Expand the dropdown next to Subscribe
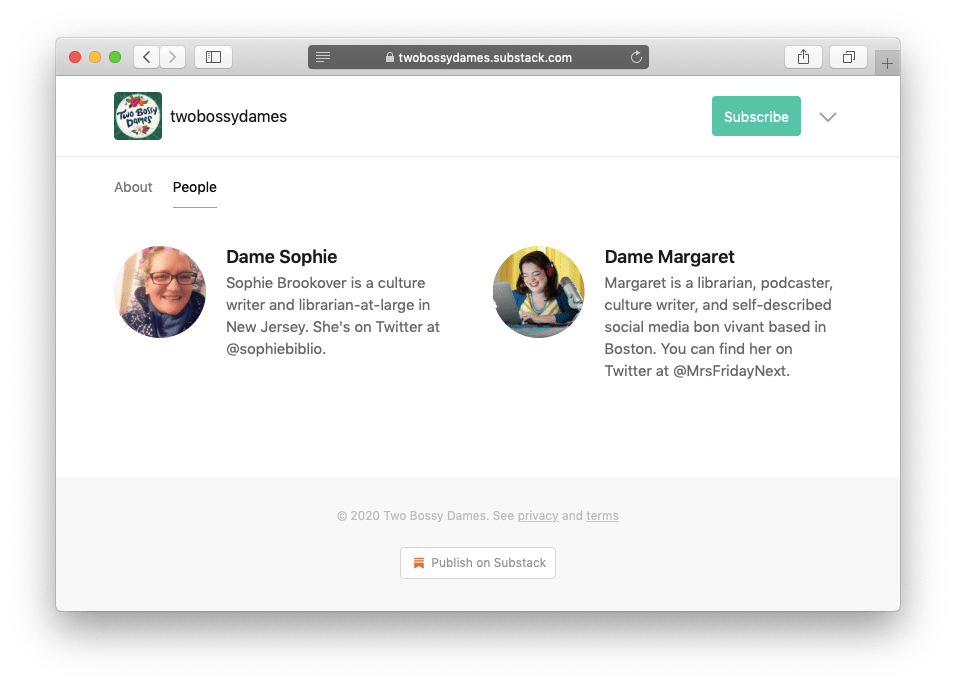Viewport: 956px width, 685px height. [828, 117]
